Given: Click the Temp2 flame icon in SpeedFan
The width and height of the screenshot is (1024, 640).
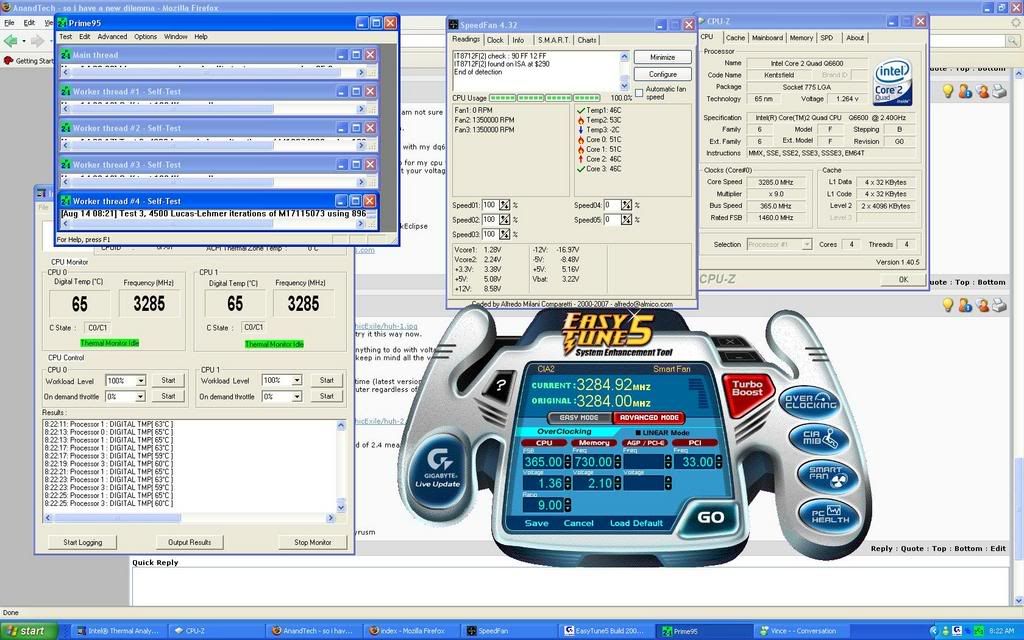Looking at the screenshot, I should [581, 120].
